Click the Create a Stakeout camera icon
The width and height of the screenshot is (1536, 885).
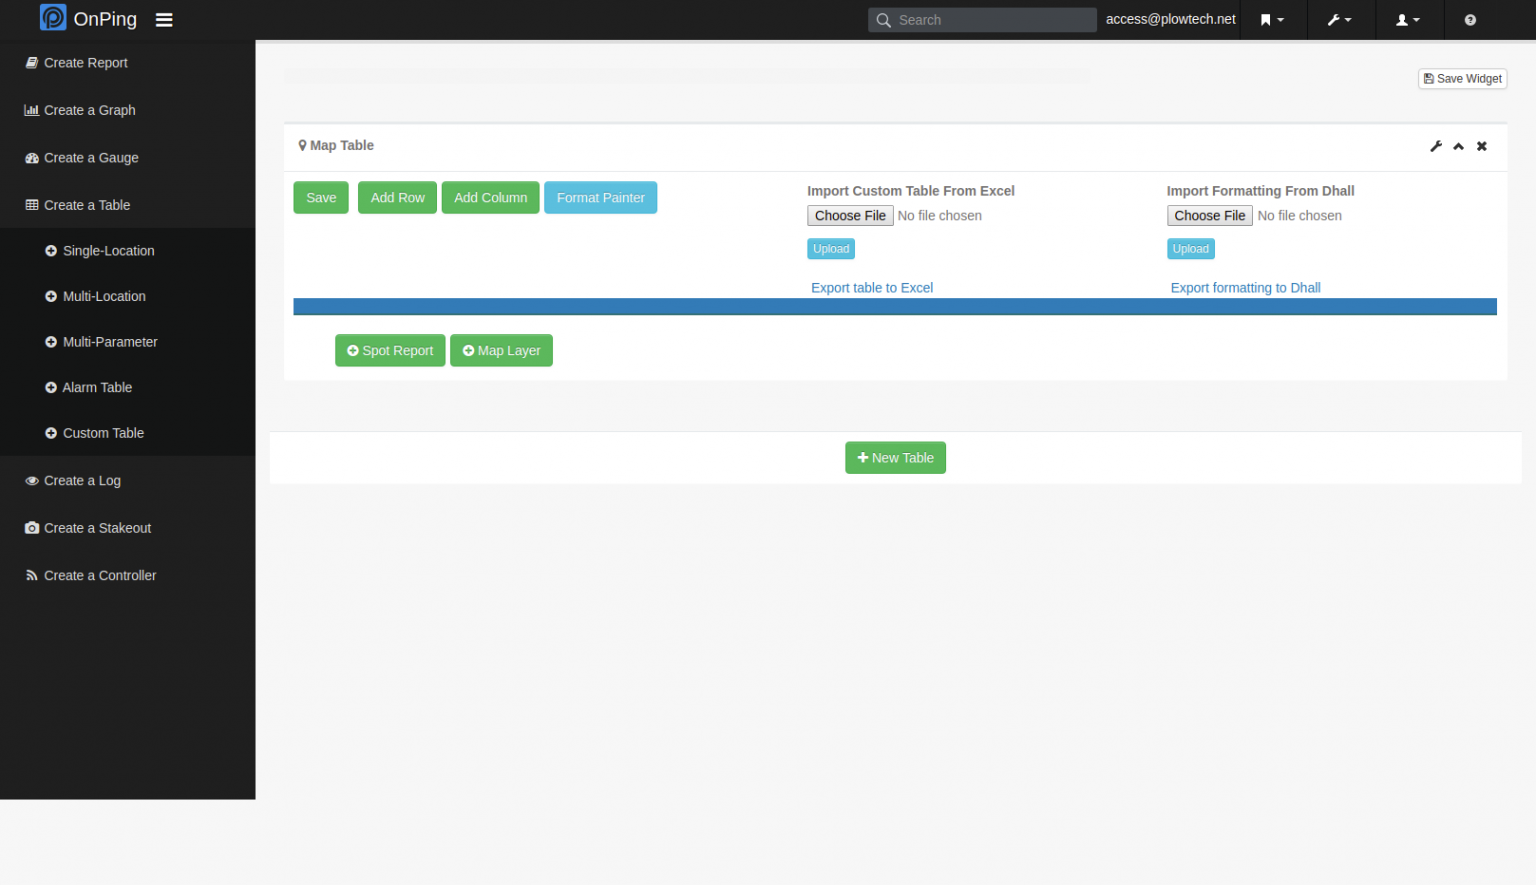coord(31,527)
